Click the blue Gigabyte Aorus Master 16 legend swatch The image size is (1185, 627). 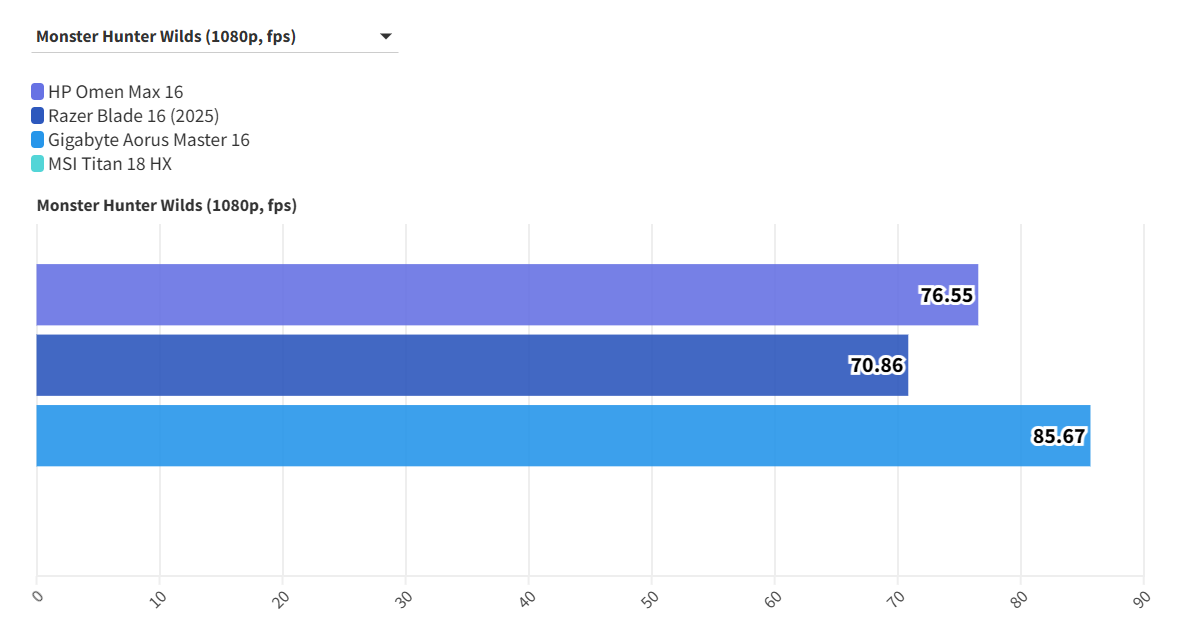click(37, 139)
